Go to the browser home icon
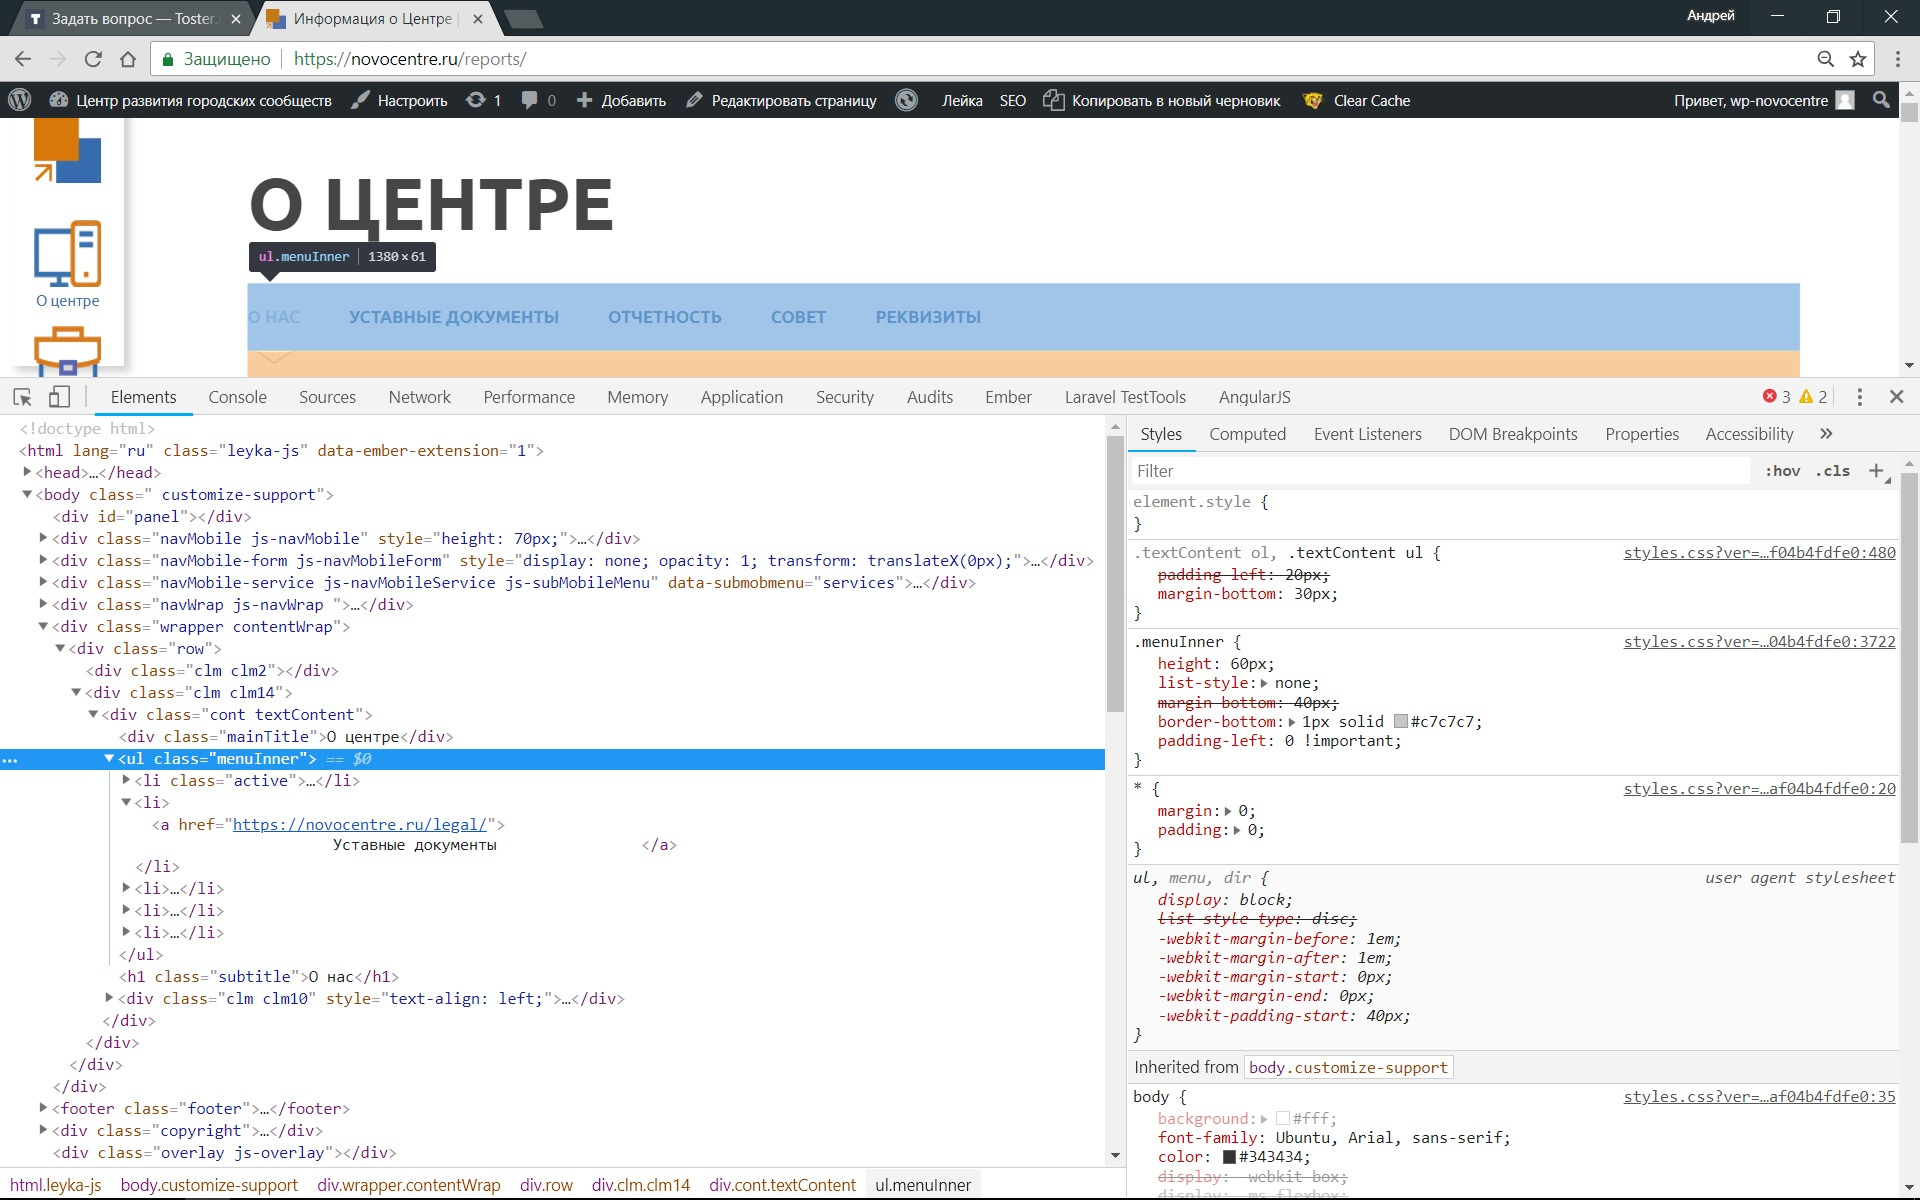The width and height of the screenshot is (1920, 1200). pyautogui.click(x=128, y=59)
